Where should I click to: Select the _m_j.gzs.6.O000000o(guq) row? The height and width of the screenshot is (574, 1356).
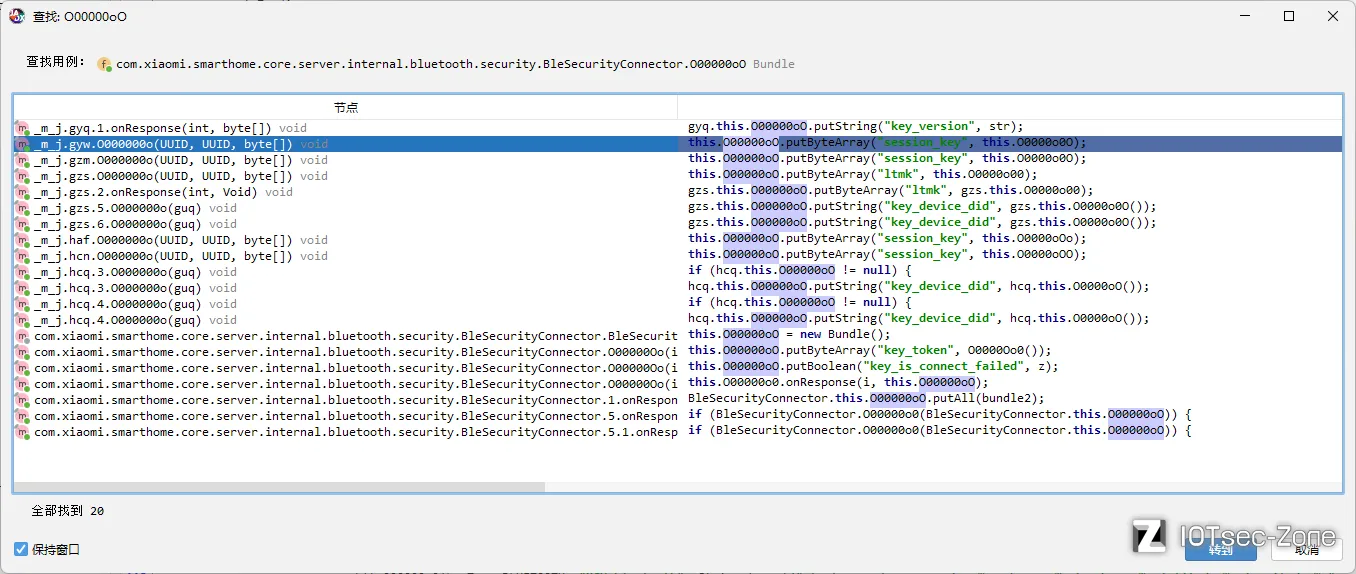pos(135,224)
